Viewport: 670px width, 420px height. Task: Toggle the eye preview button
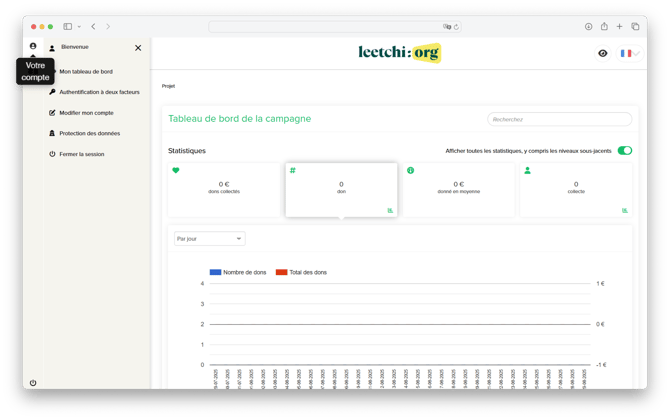(602, 53)
